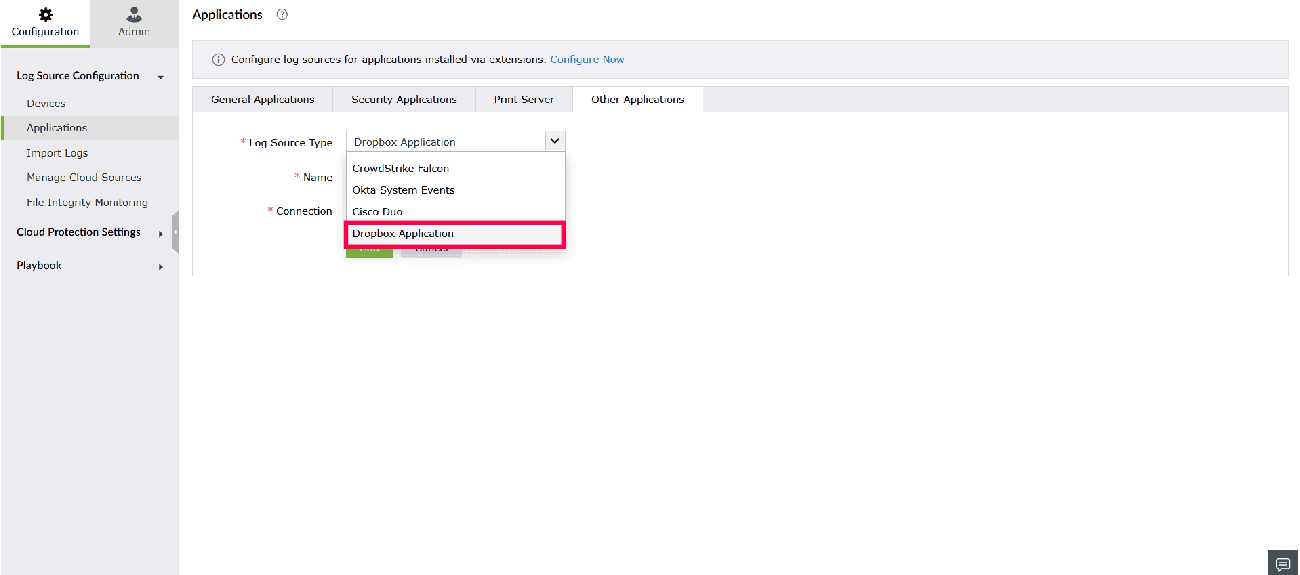Select the Other Applications tab
Image resolution: width=1300 pixels, height=575 pixels.
click(638, 100)
